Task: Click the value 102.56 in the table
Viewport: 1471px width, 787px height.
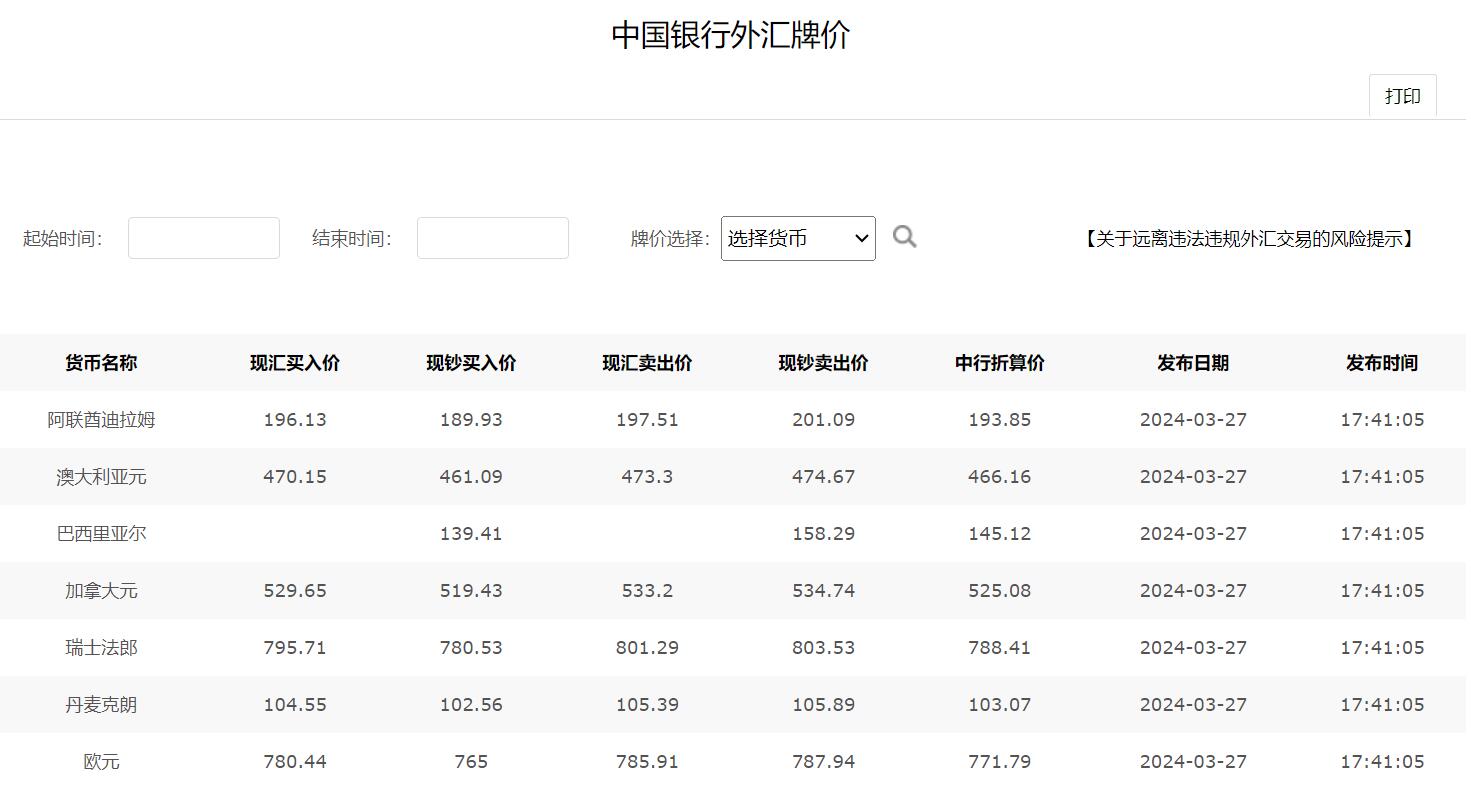Action: (x=471, y=705)
